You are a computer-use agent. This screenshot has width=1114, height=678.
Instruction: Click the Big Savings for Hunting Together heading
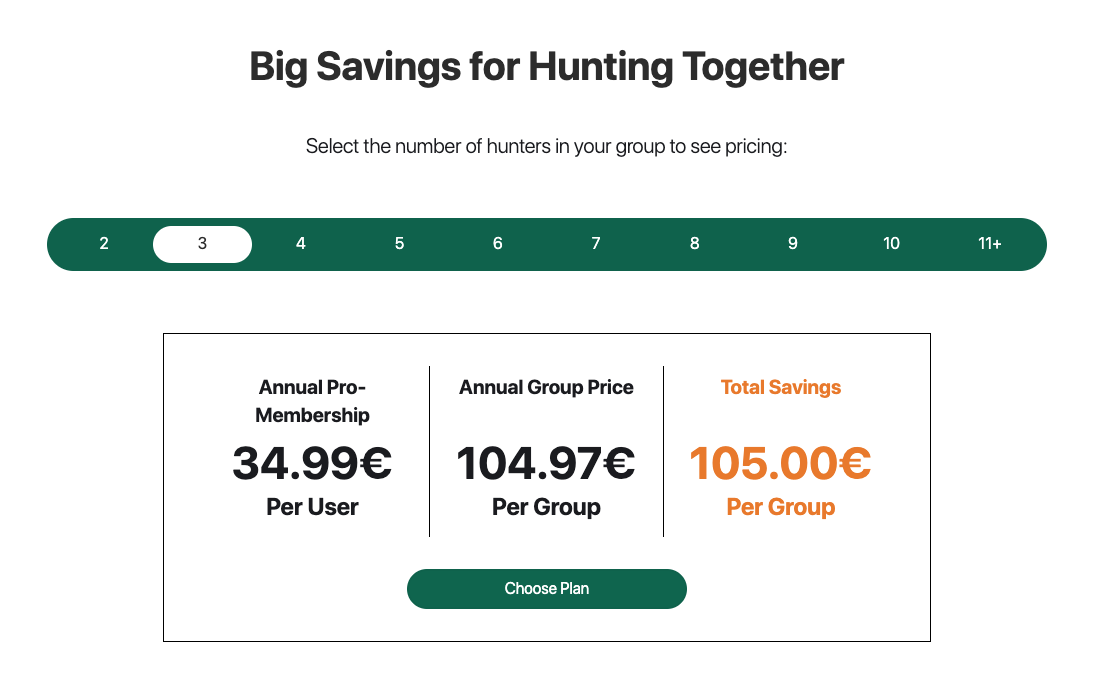(546, 67)
